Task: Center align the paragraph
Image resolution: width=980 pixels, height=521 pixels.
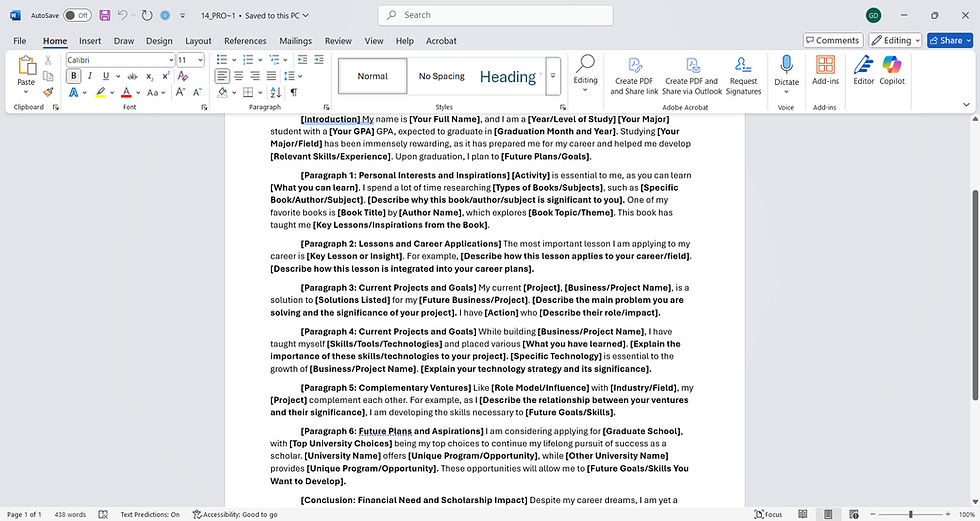Action: coord(239,76)
